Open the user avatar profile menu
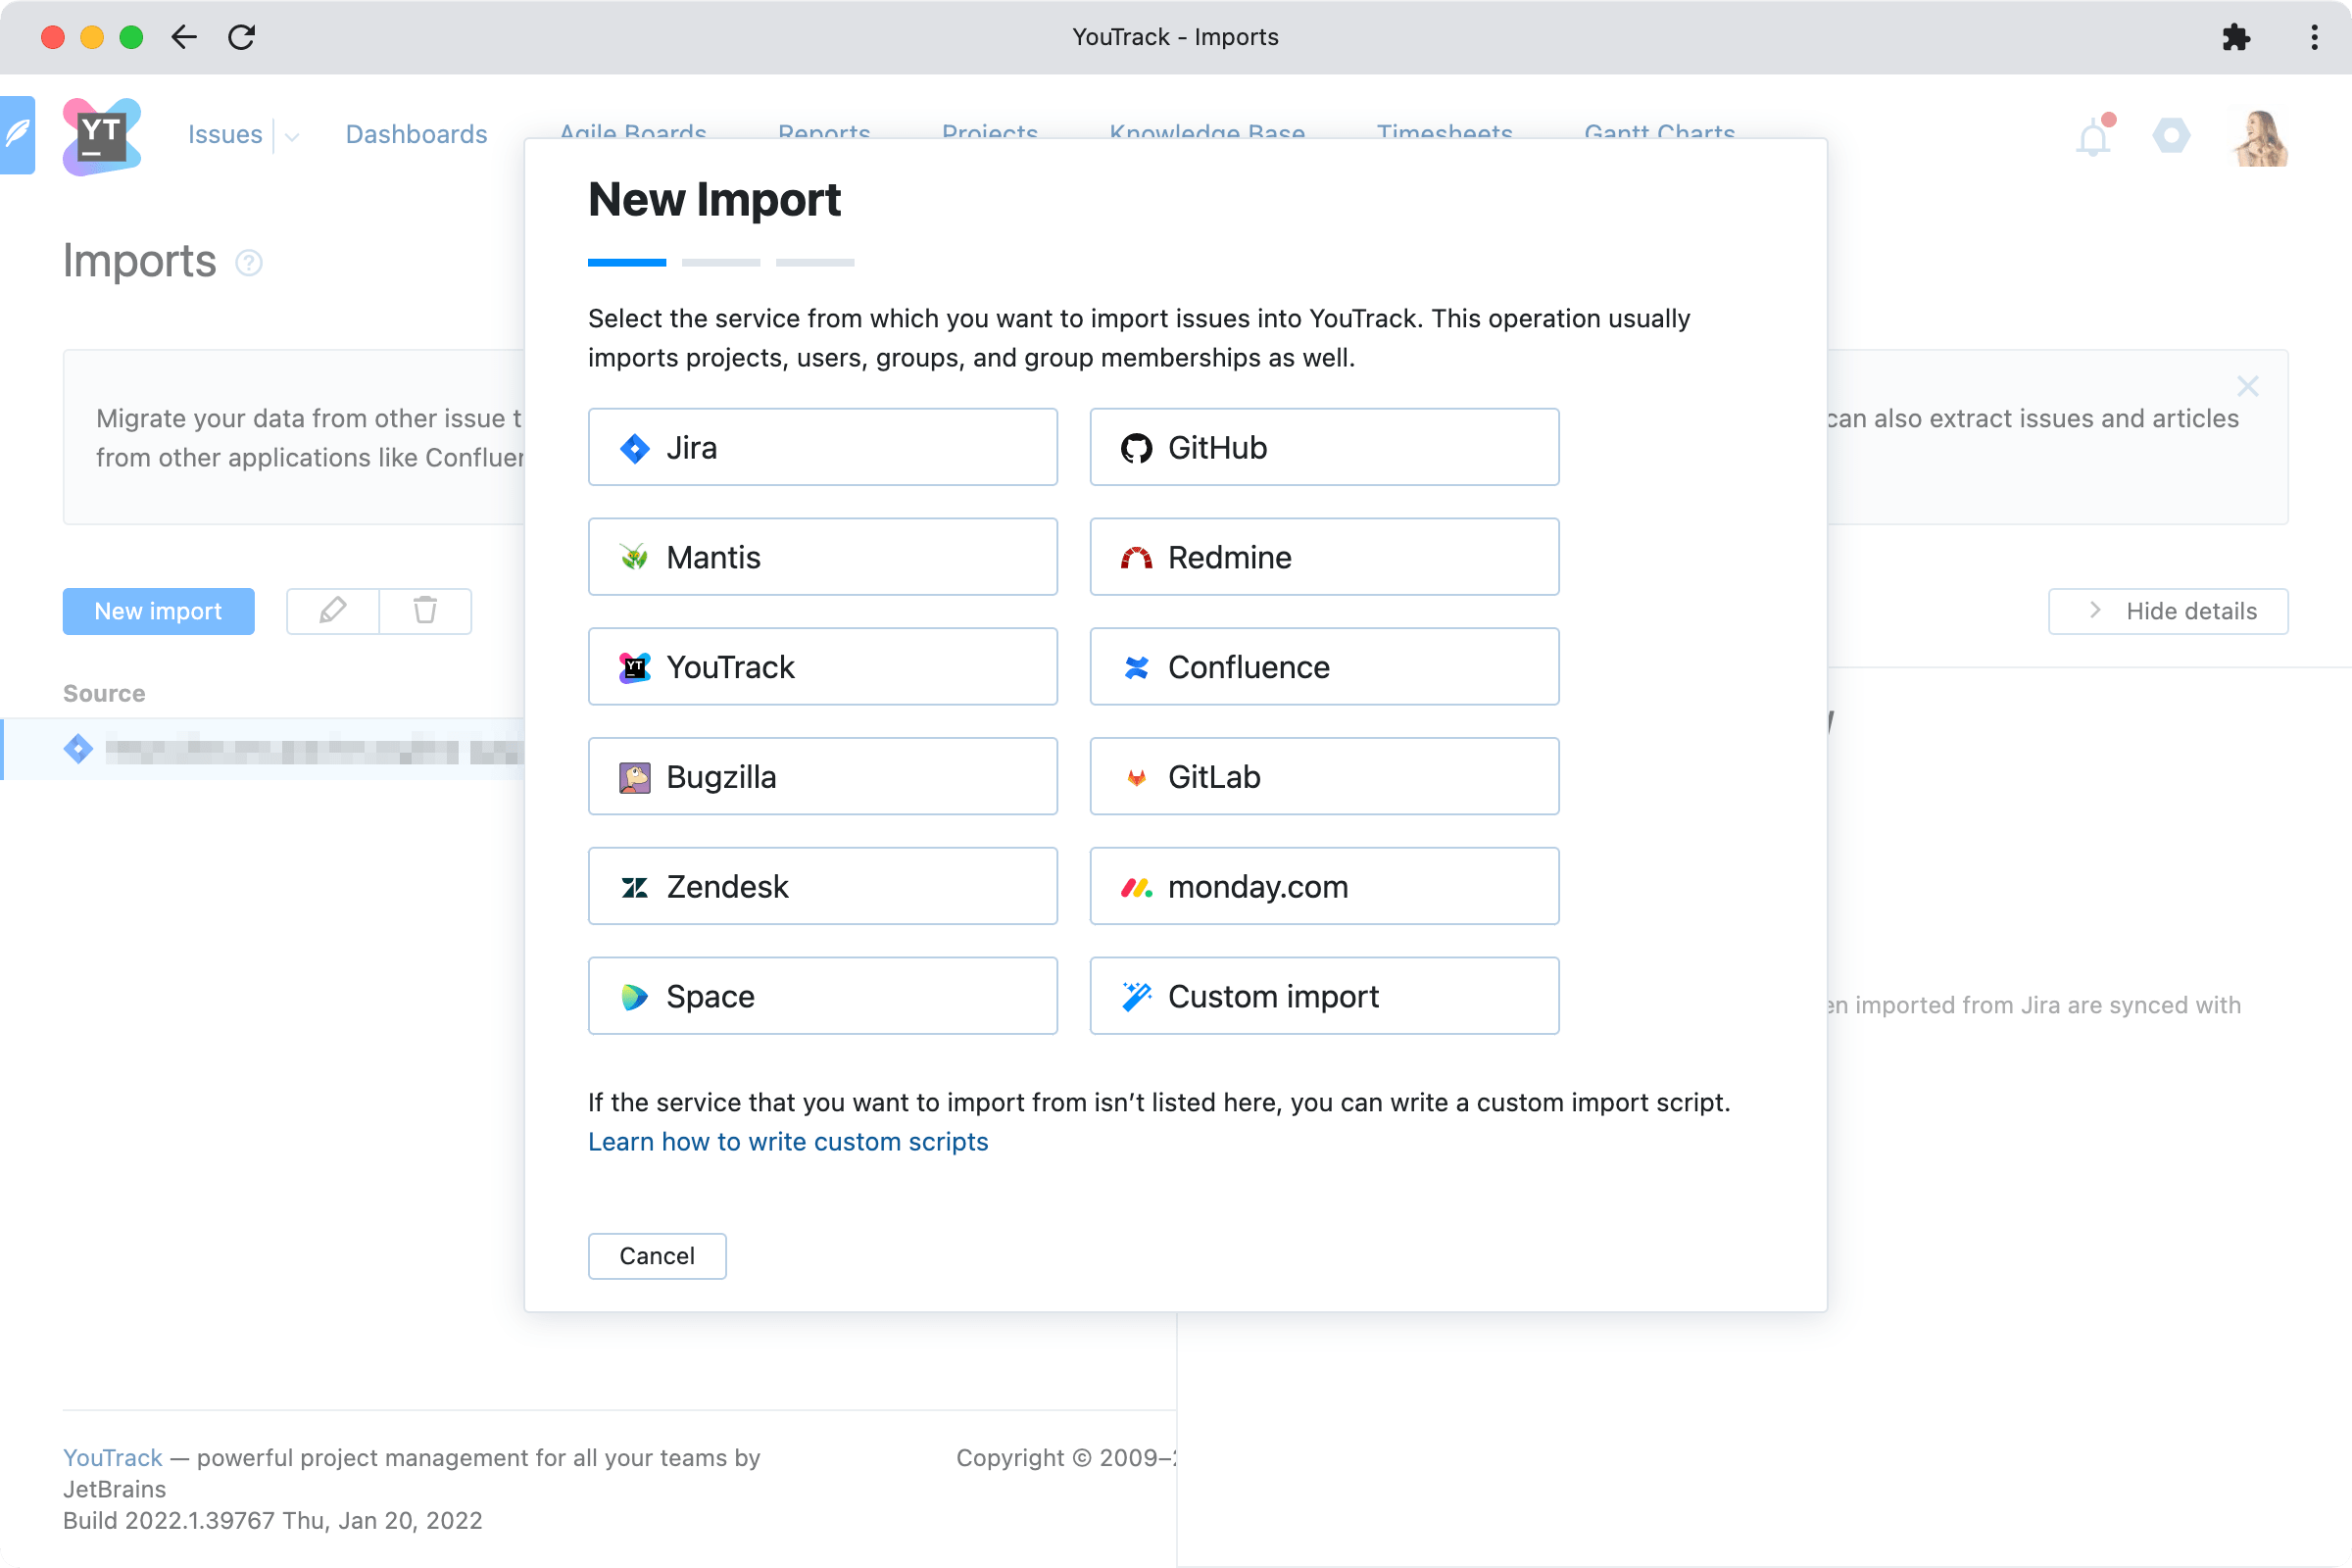Viewport: 2352px width, 1568px height. tap(2260, 137)
